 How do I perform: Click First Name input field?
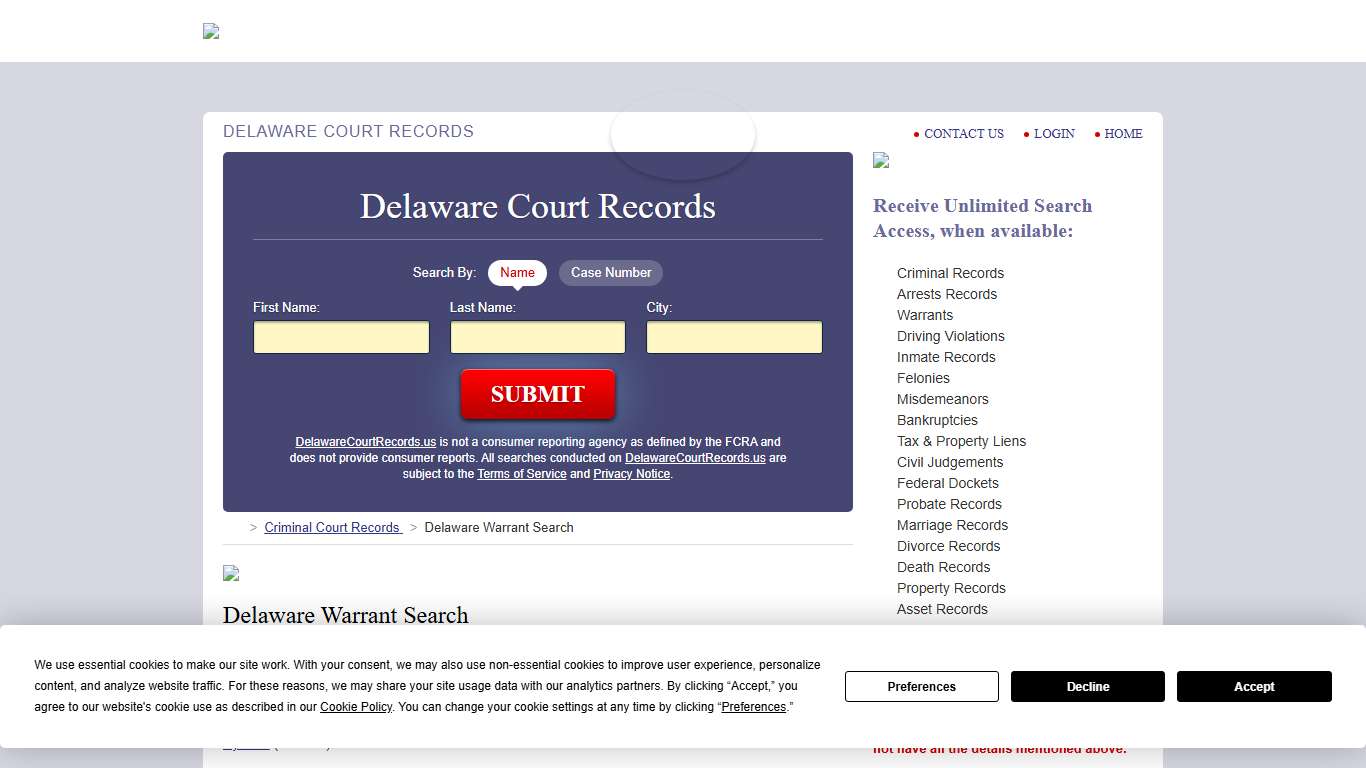click(x=340, y=337)
